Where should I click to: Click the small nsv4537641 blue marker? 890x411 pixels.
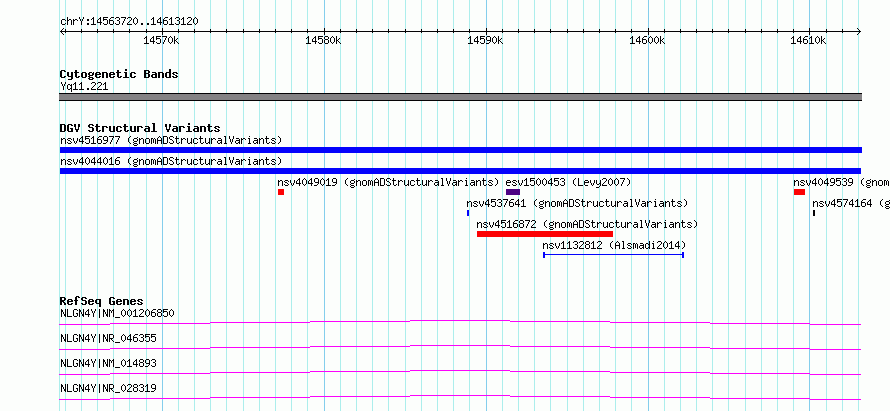pos(468,213)
